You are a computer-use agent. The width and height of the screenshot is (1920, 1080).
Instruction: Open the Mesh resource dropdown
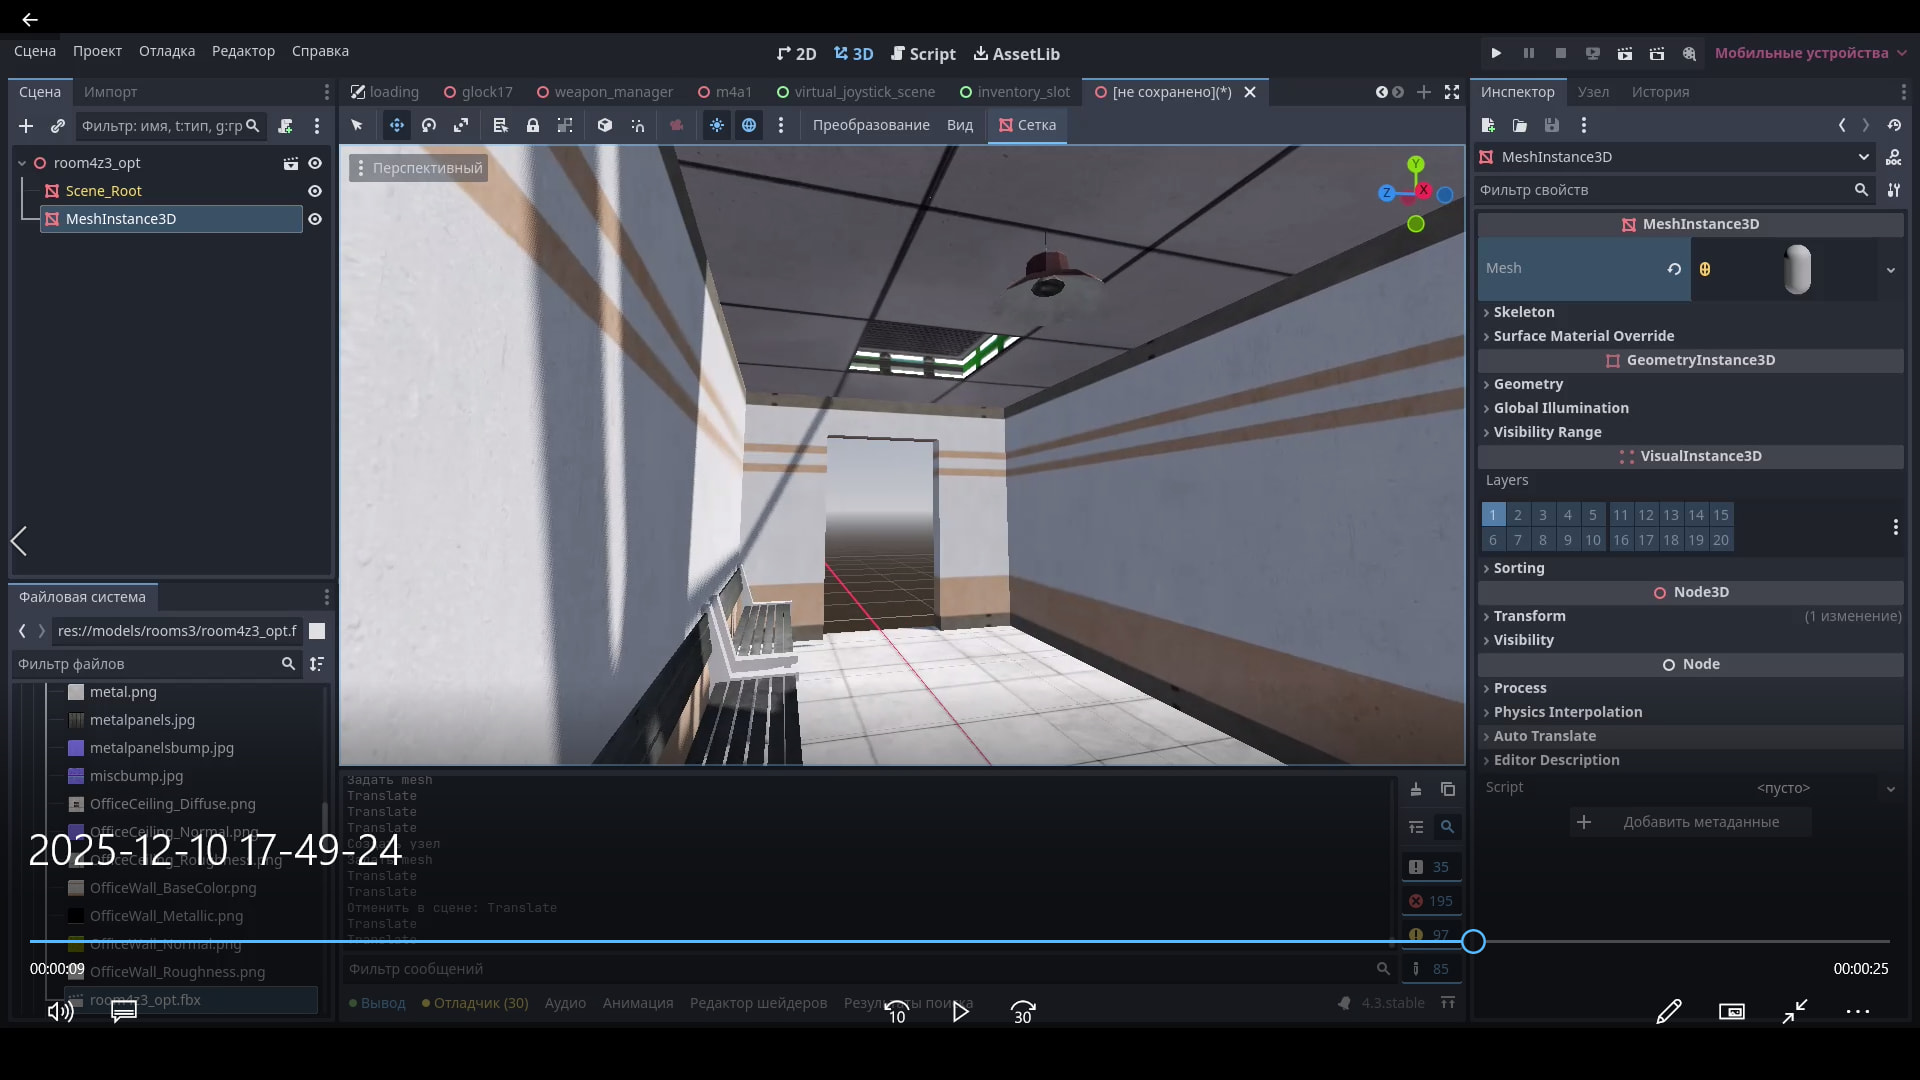click(x=1890, y=269)
